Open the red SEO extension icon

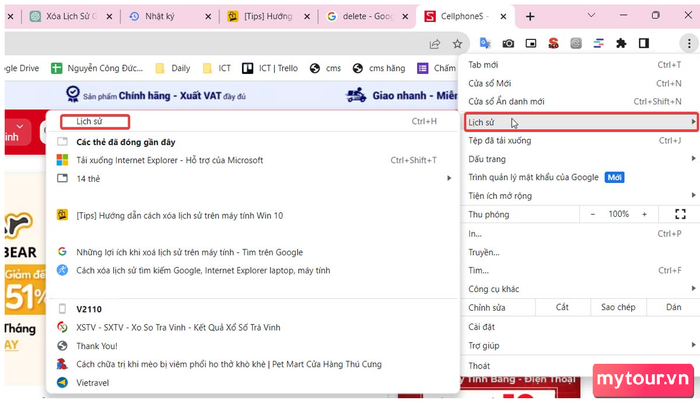pyautogui.click(x=554, y=43)
